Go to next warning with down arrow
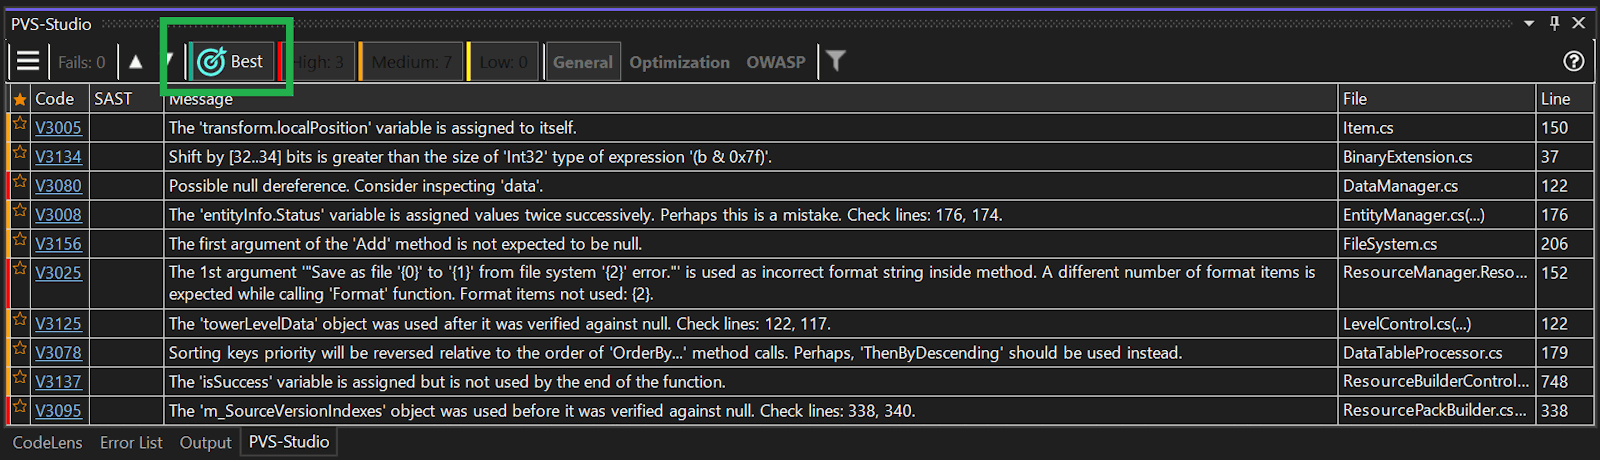The height and width of the screenshot is (460, 1600). 169,60
